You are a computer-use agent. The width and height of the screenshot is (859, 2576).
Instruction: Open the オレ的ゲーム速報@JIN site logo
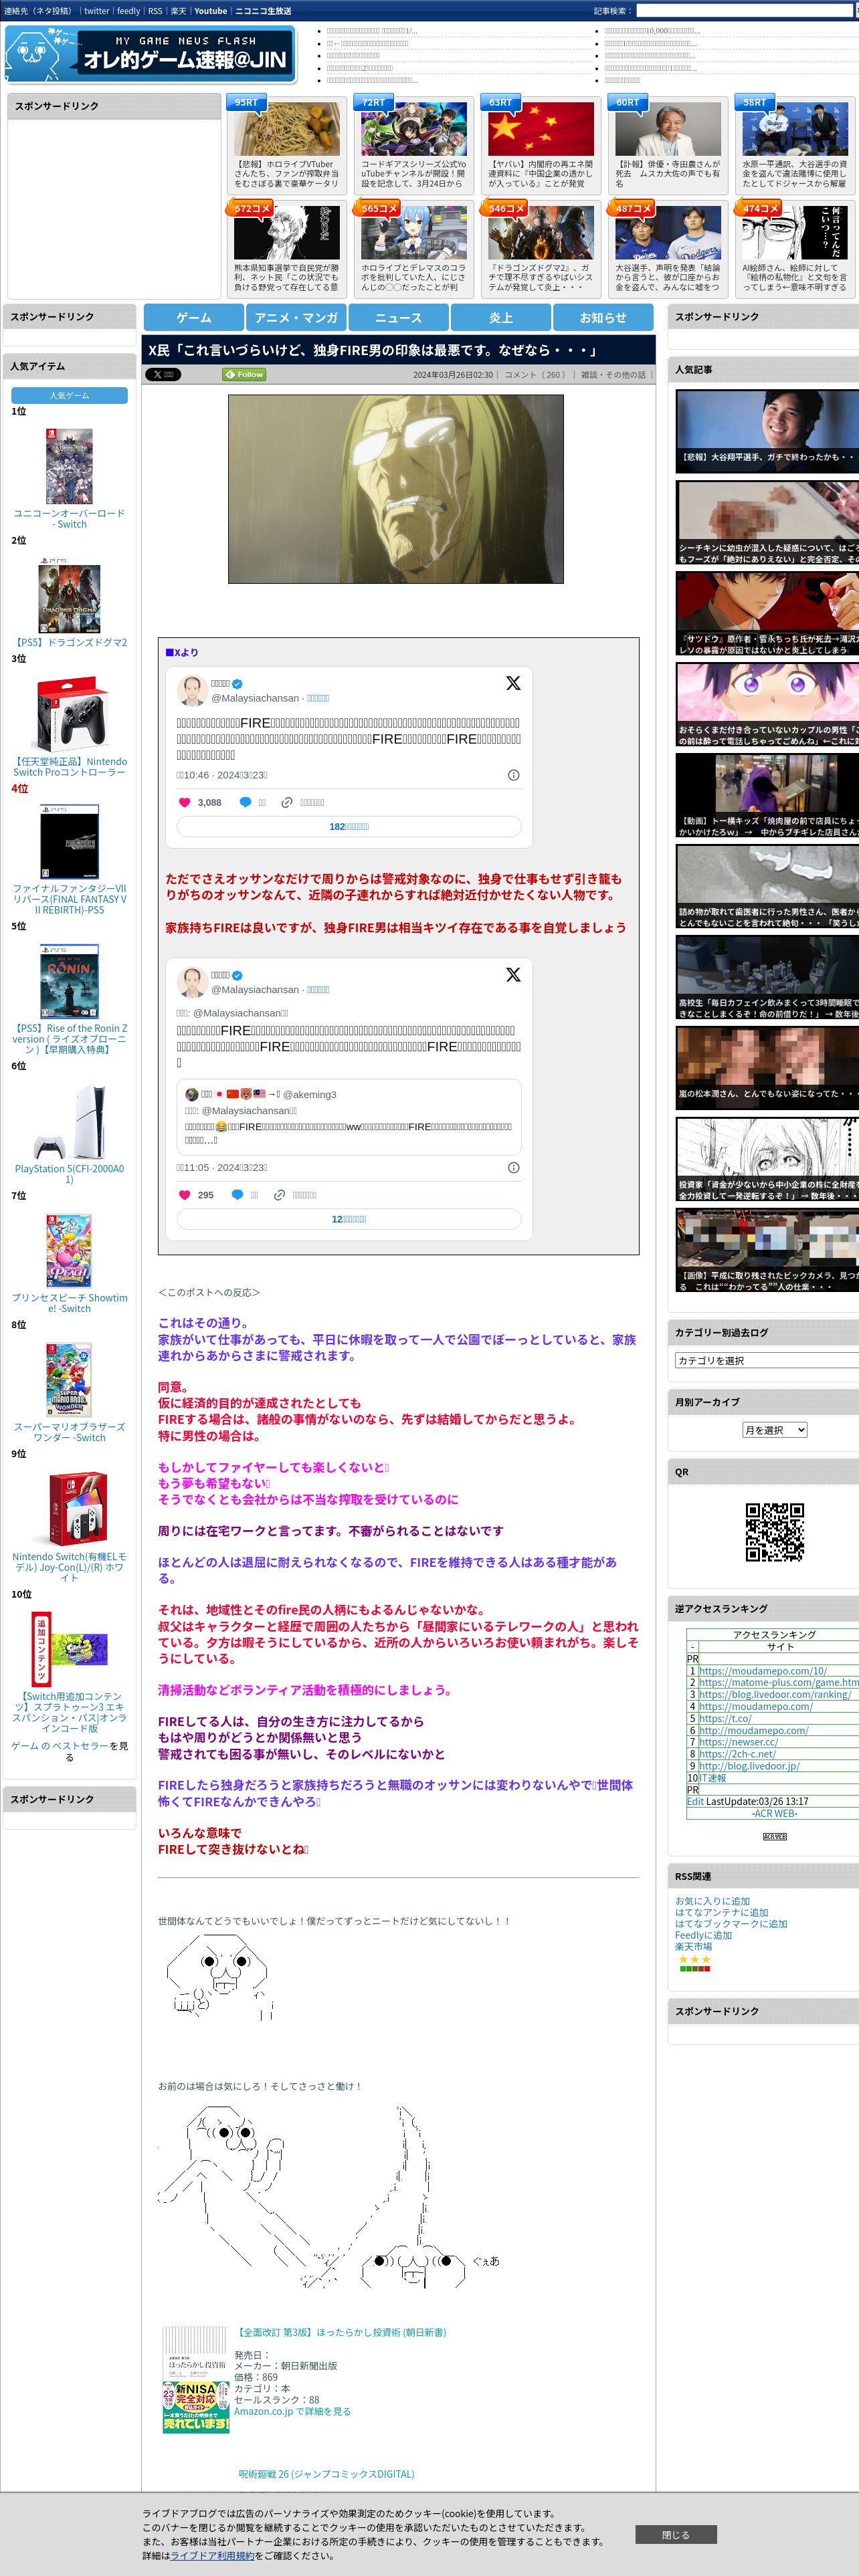point(150,55)
